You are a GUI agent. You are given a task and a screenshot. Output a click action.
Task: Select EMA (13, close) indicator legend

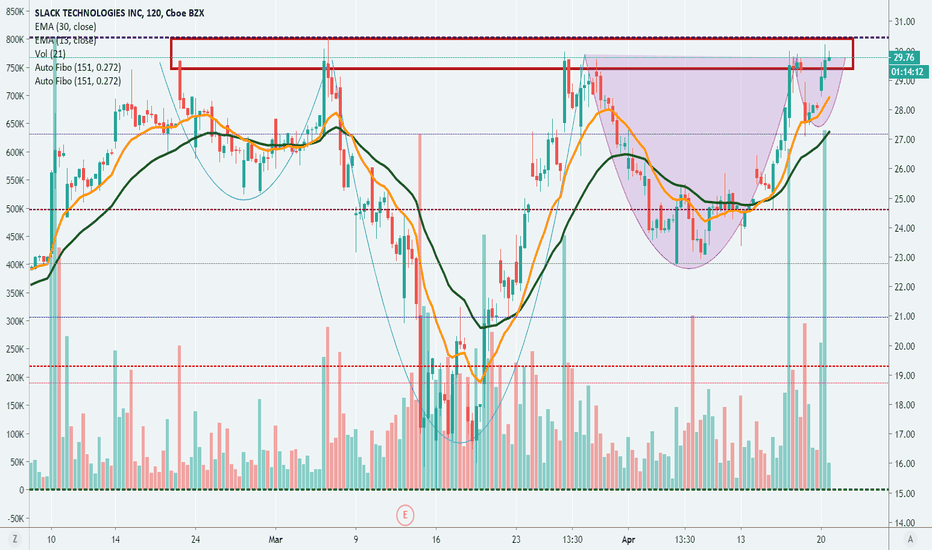click(65, 40)
